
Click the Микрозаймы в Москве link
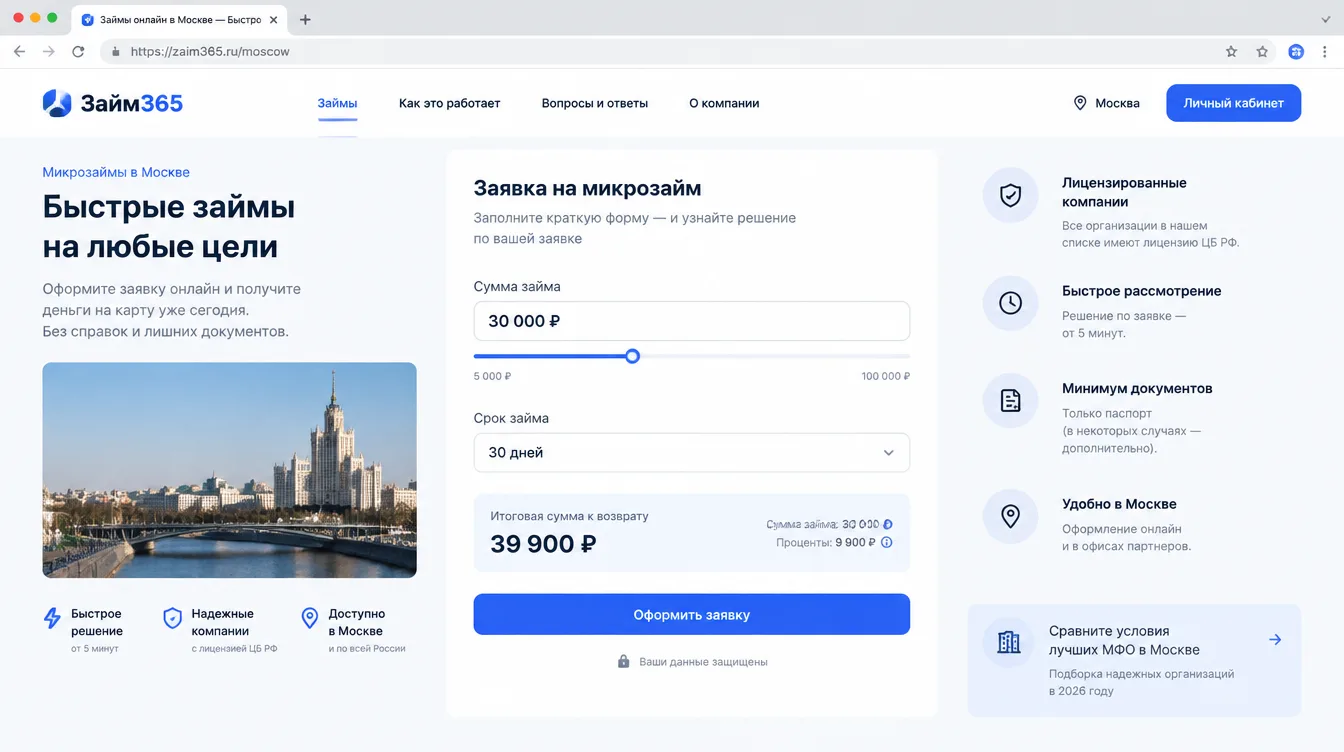pos(116,172)
